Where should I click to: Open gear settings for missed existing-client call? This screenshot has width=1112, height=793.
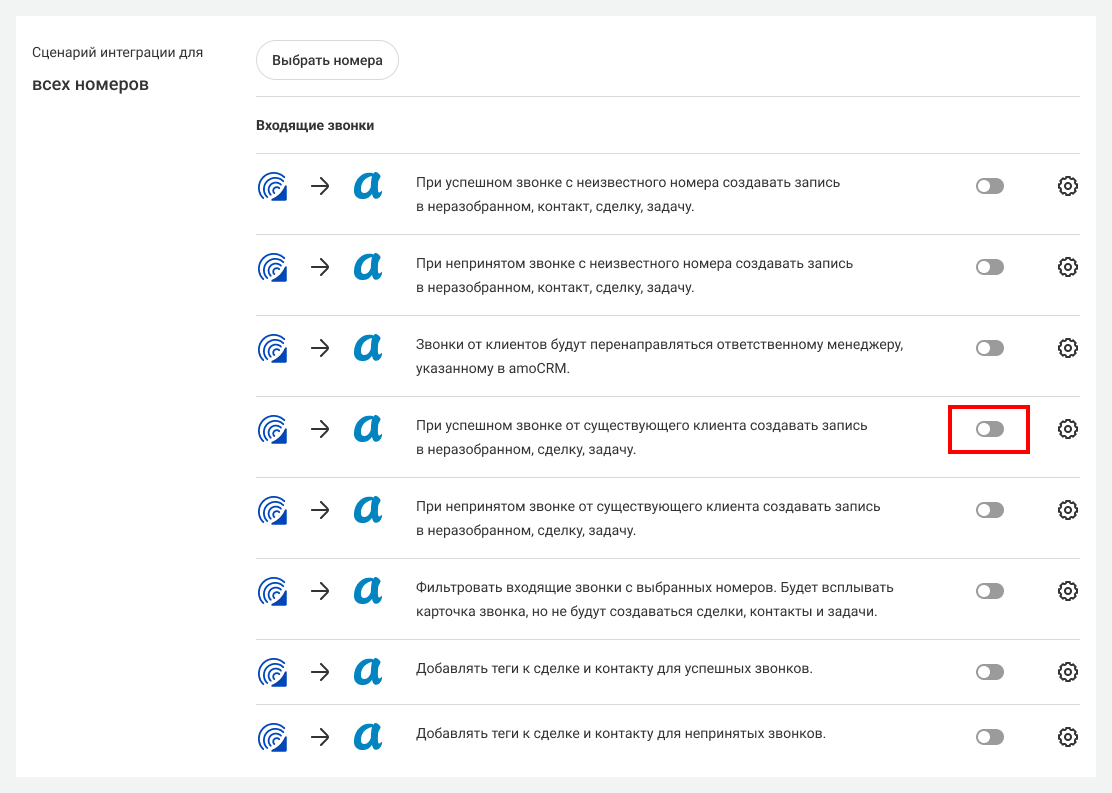[1067, 509]
